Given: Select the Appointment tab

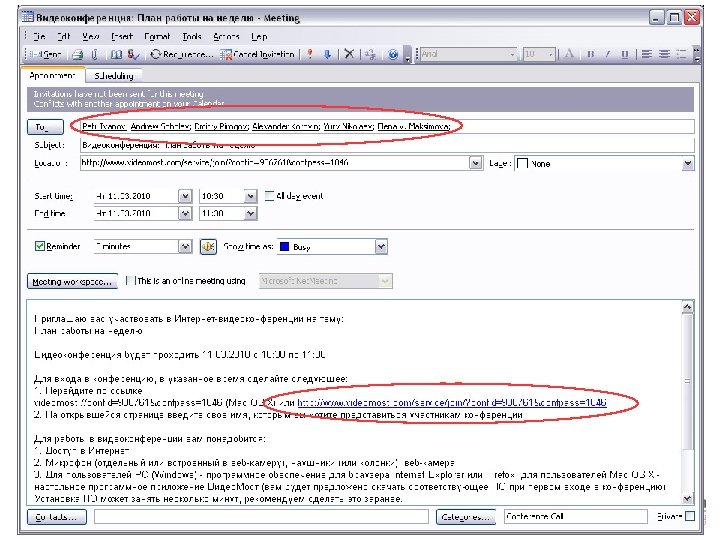Looking at the screenshot, I should click(x=52, y=75).
